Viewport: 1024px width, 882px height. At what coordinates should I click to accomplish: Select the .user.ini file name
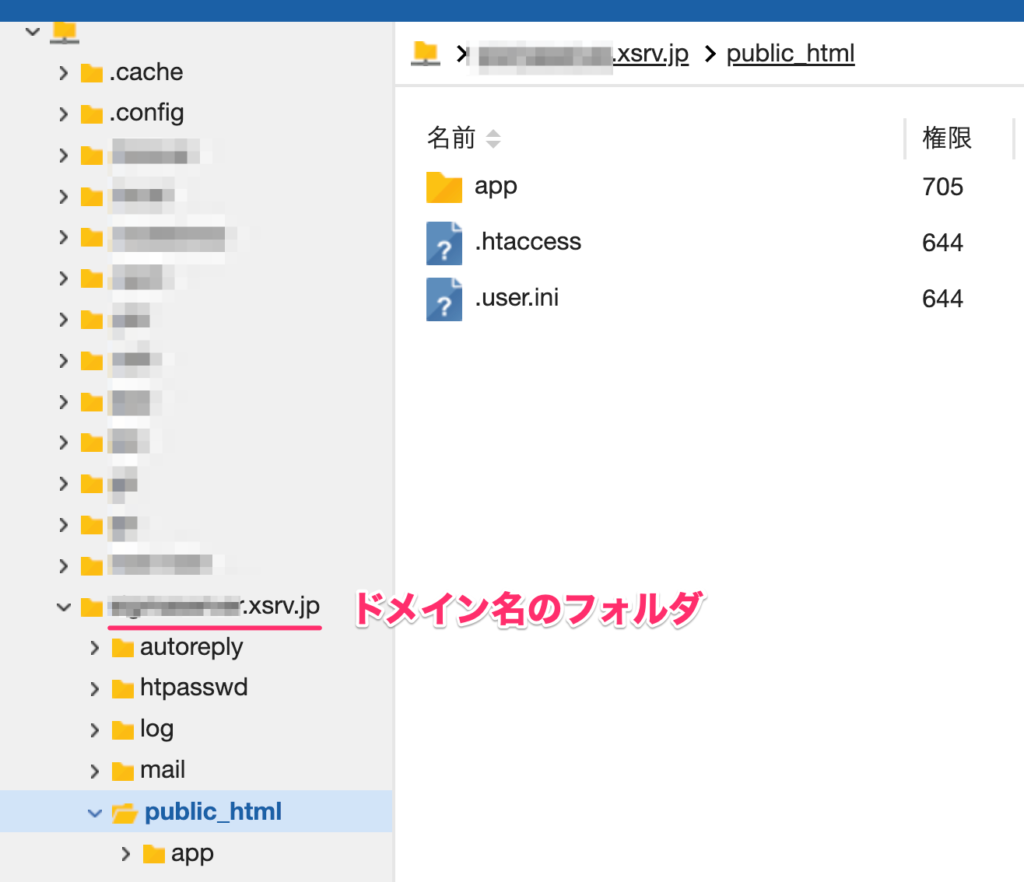[x=517, y=298]
